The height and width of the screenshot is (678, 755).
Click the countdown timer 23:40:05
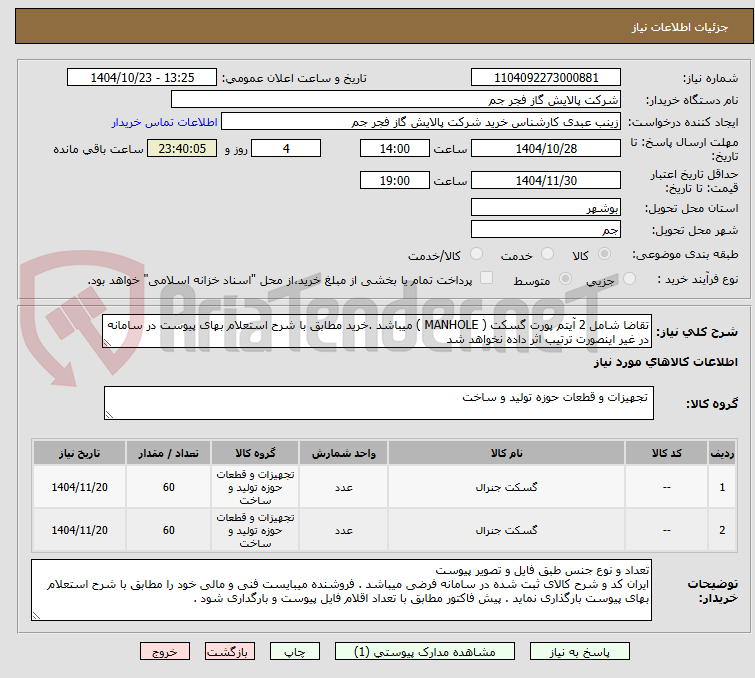click(182, 148)
